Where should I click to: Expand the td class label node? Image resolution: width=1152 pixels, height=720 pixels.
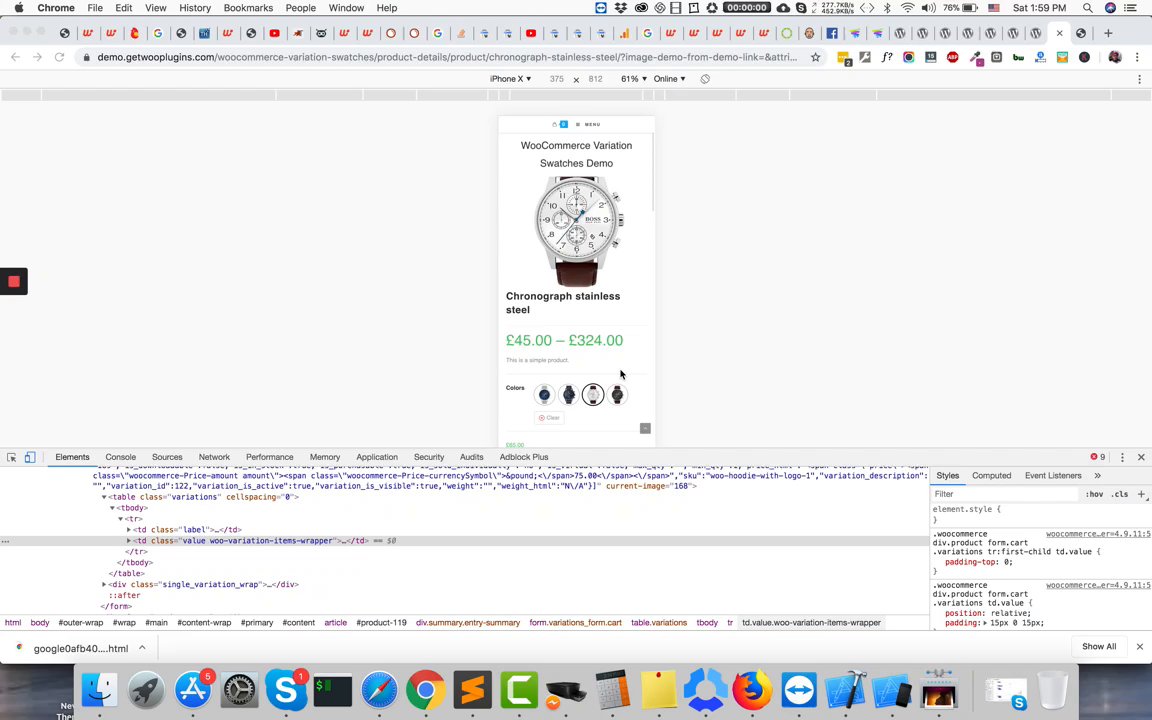pyautogui.click(x=129, y=530)
